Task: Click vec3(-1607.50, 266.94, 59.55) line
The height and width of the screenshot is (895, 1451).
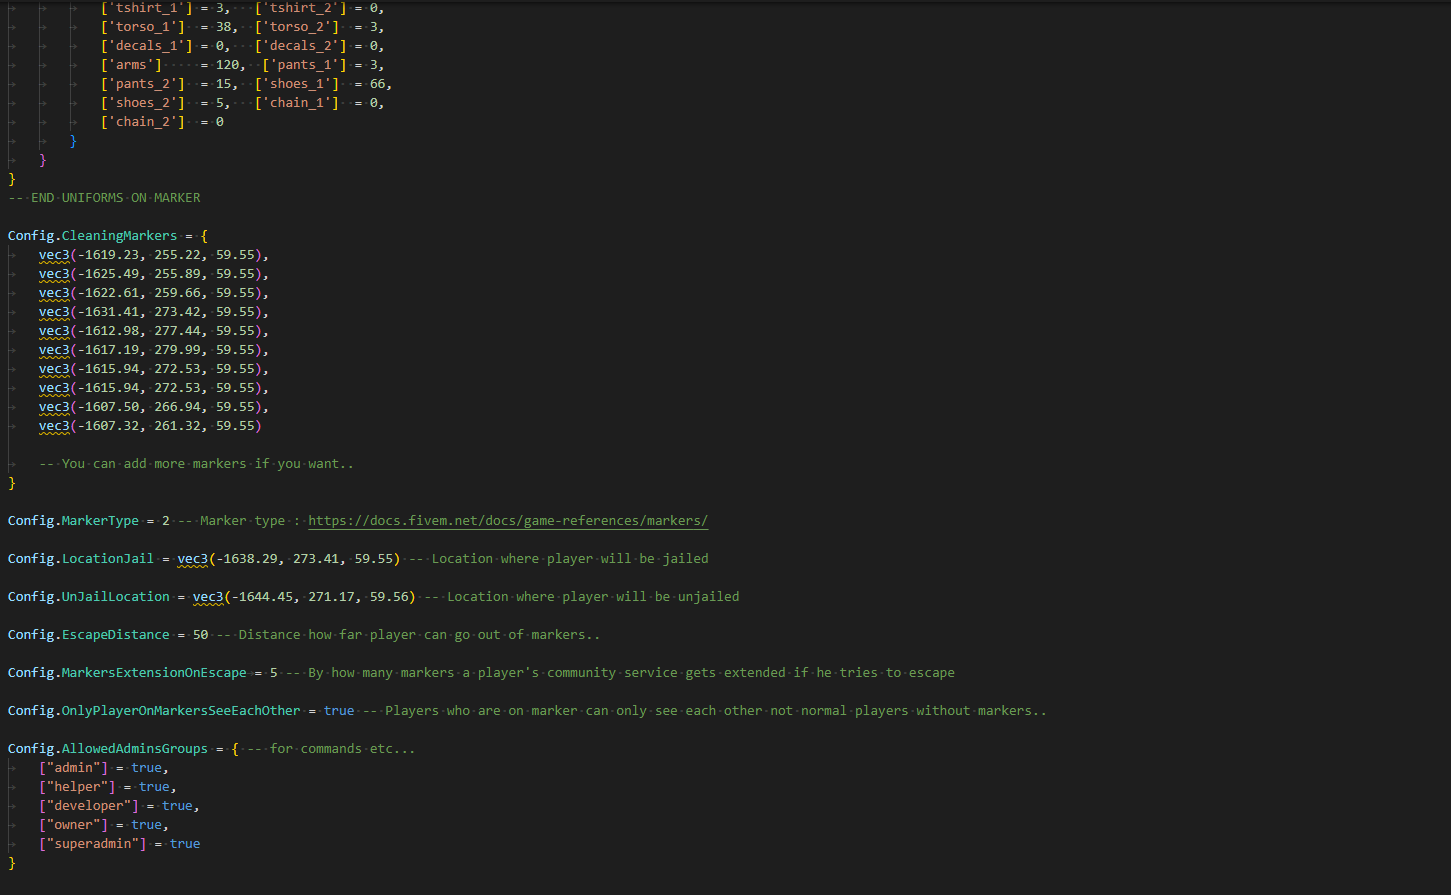Action: [154, 407]
